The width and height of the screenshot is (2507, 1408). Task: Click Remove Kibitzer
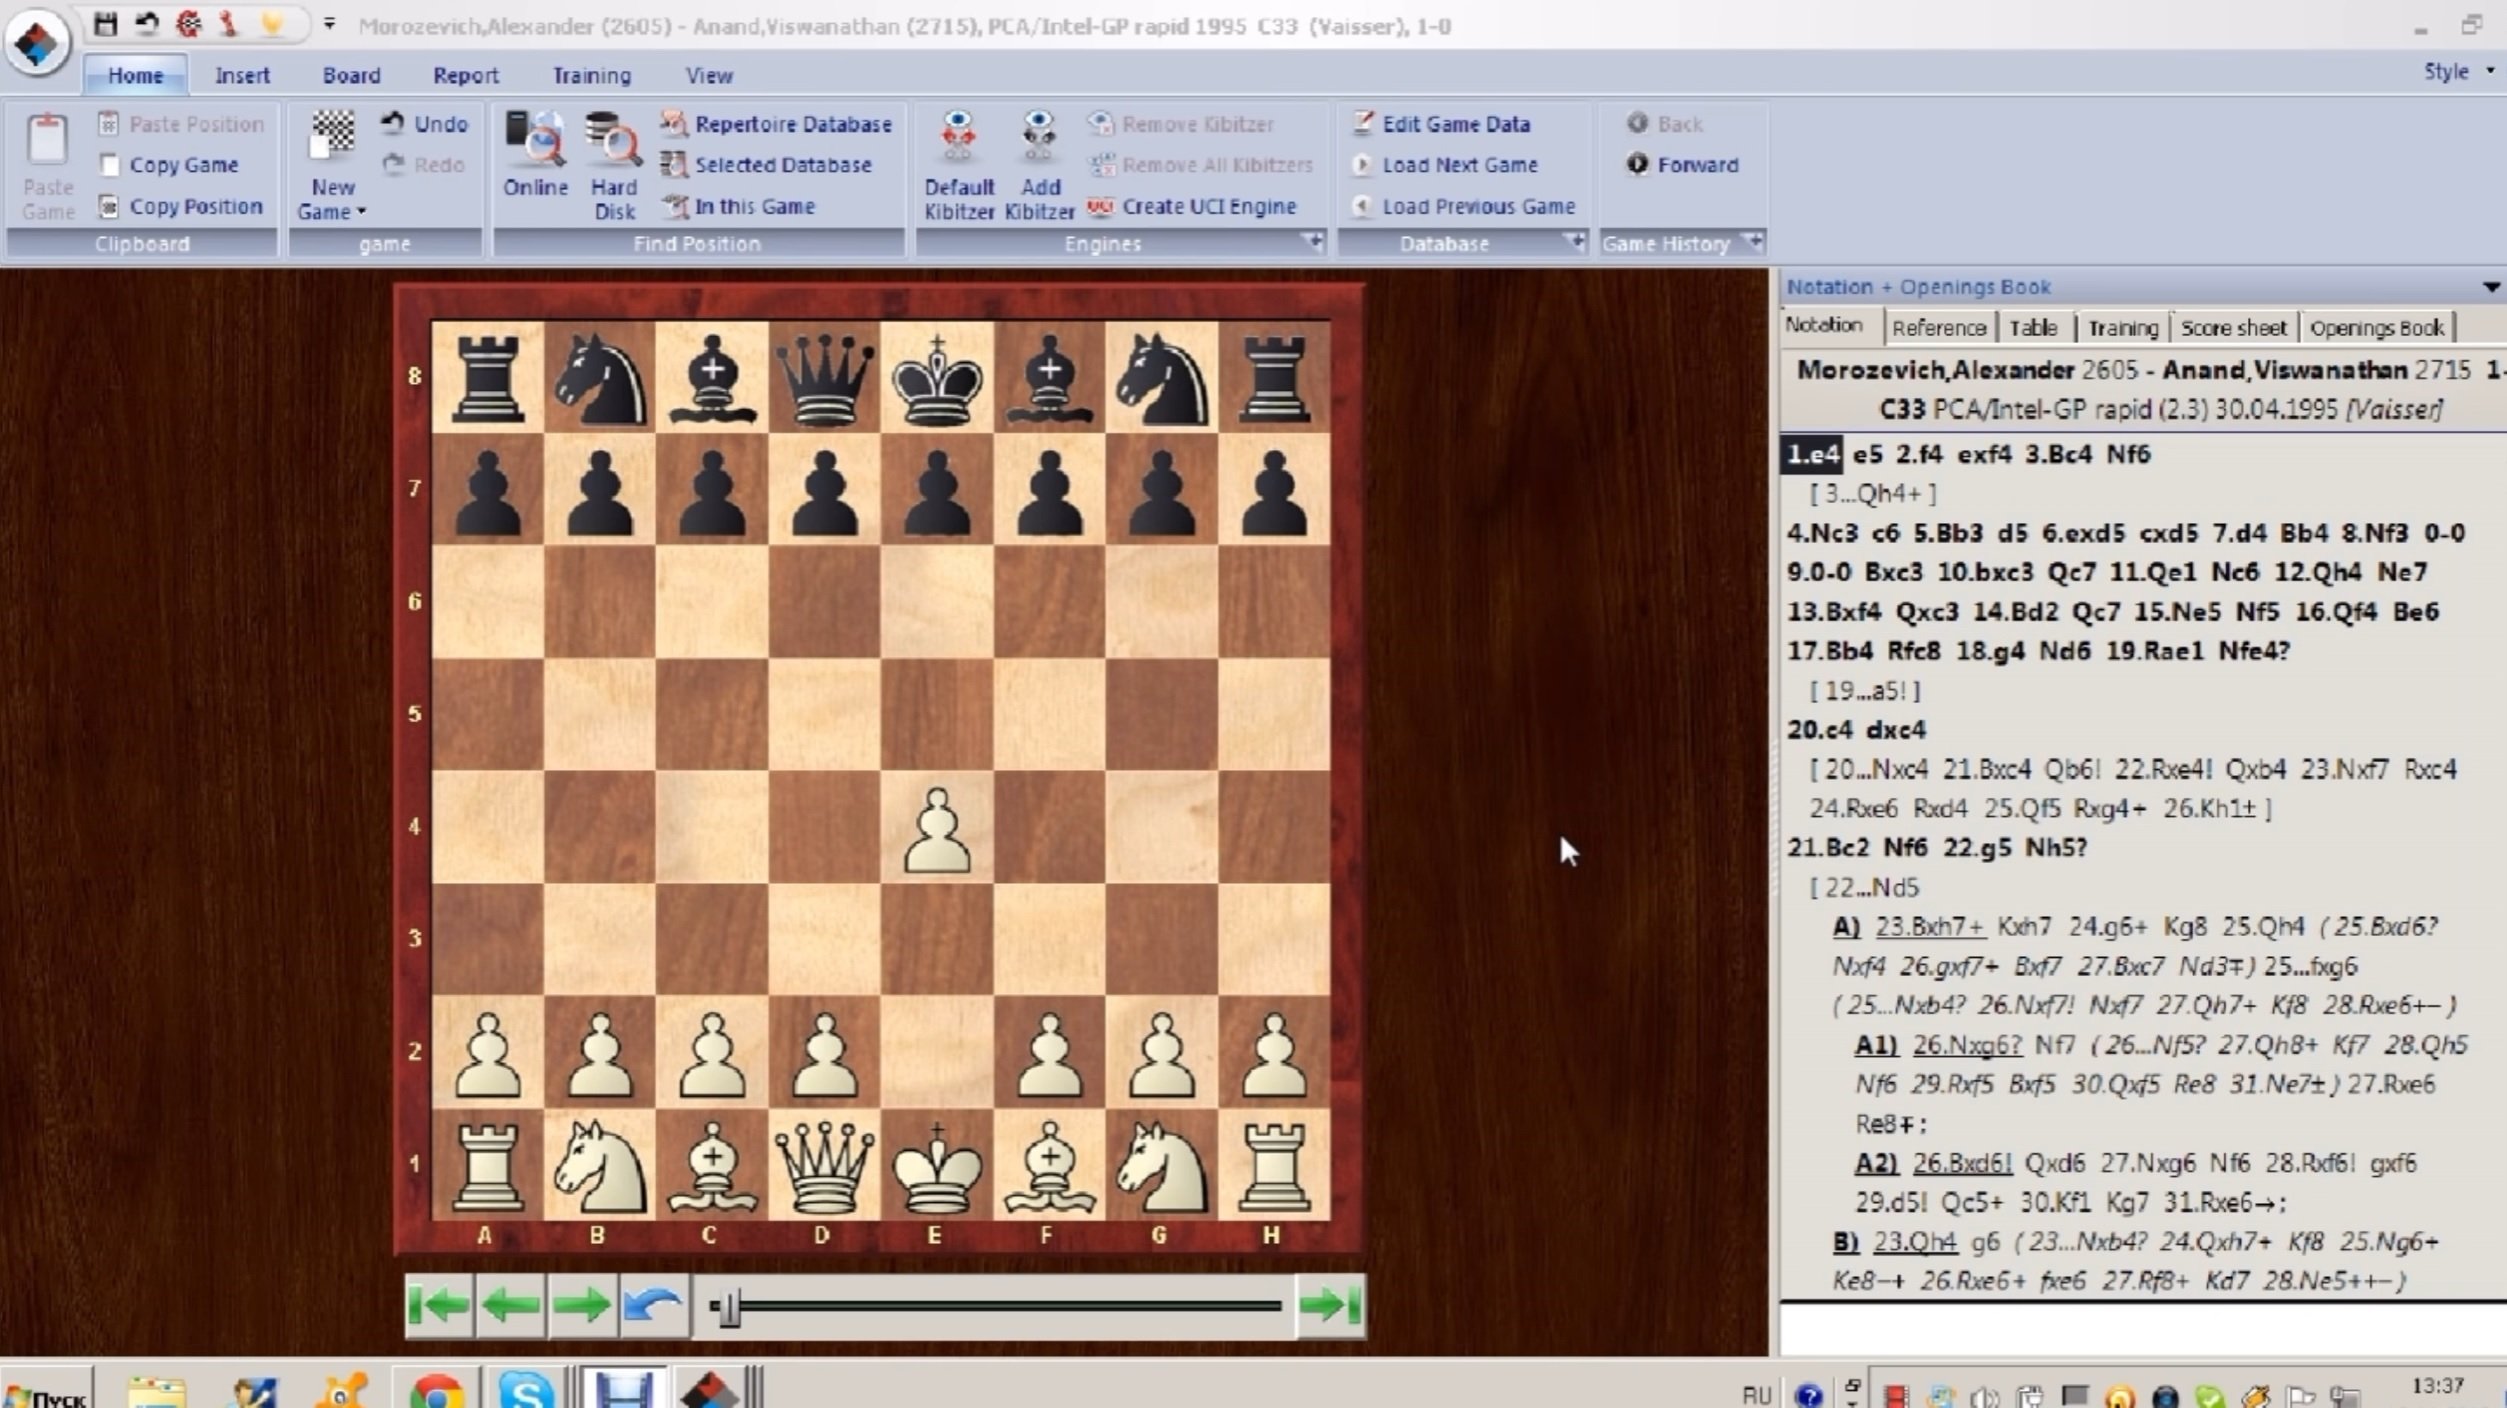(1181, 124)
